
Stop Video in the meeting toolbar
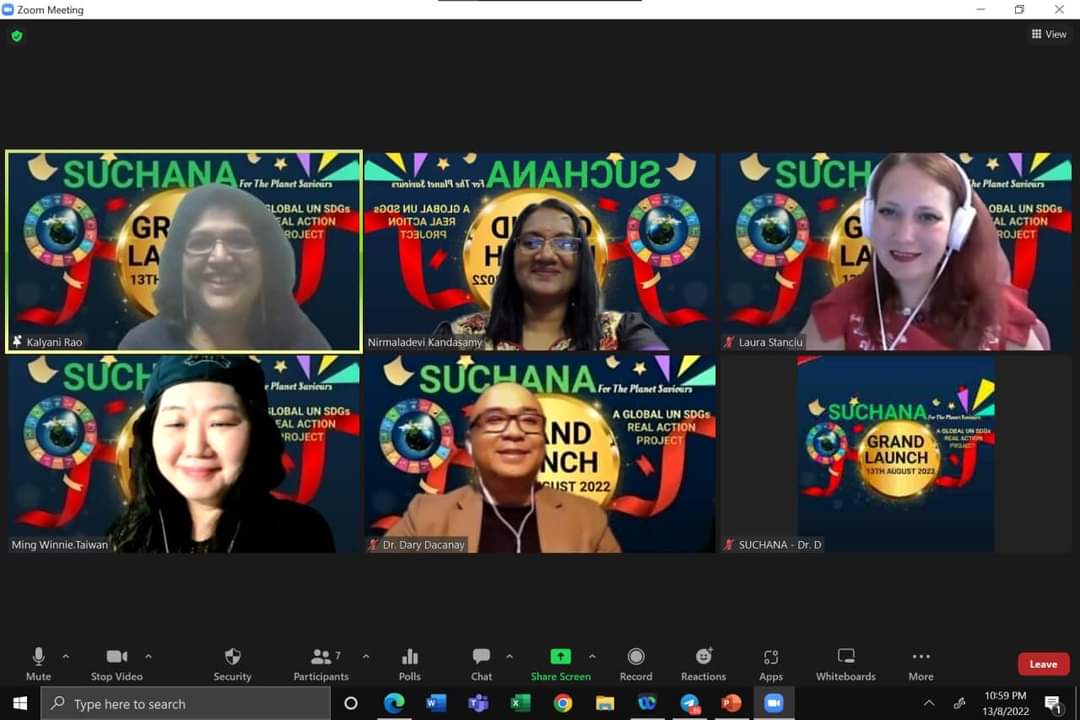[116, 664]
